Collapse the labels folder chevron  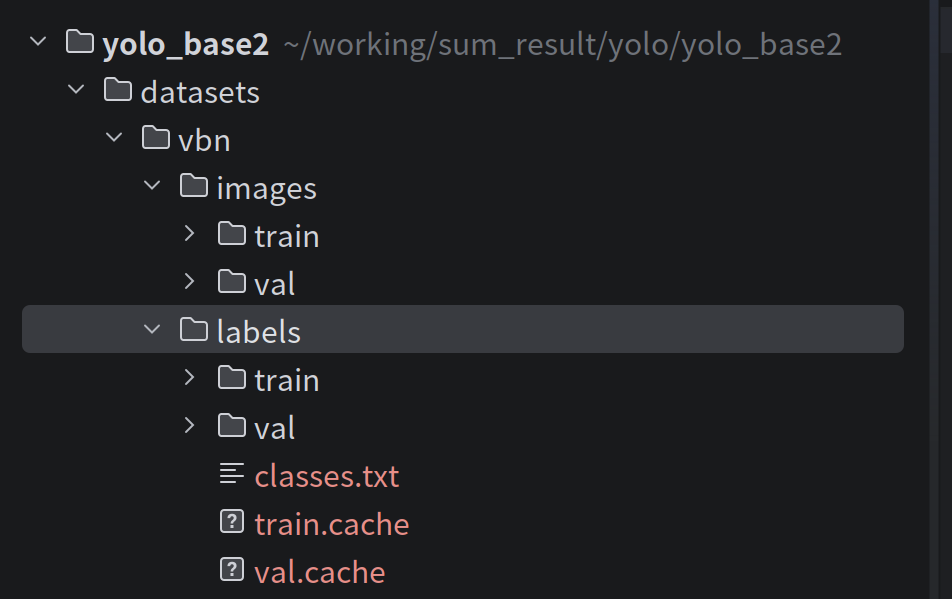click(x=152, y=329)
